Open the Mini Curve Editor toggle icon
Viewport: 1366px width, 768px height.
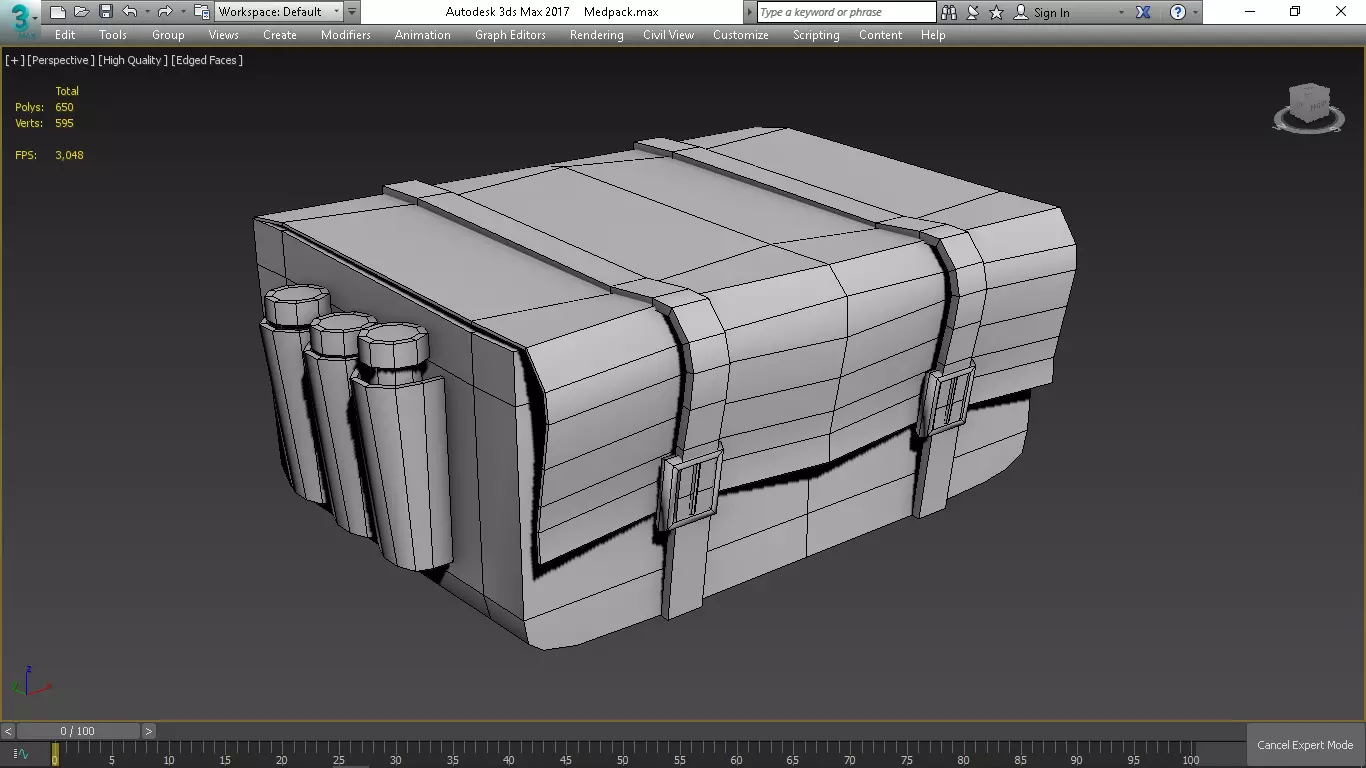tap(21, 753)
